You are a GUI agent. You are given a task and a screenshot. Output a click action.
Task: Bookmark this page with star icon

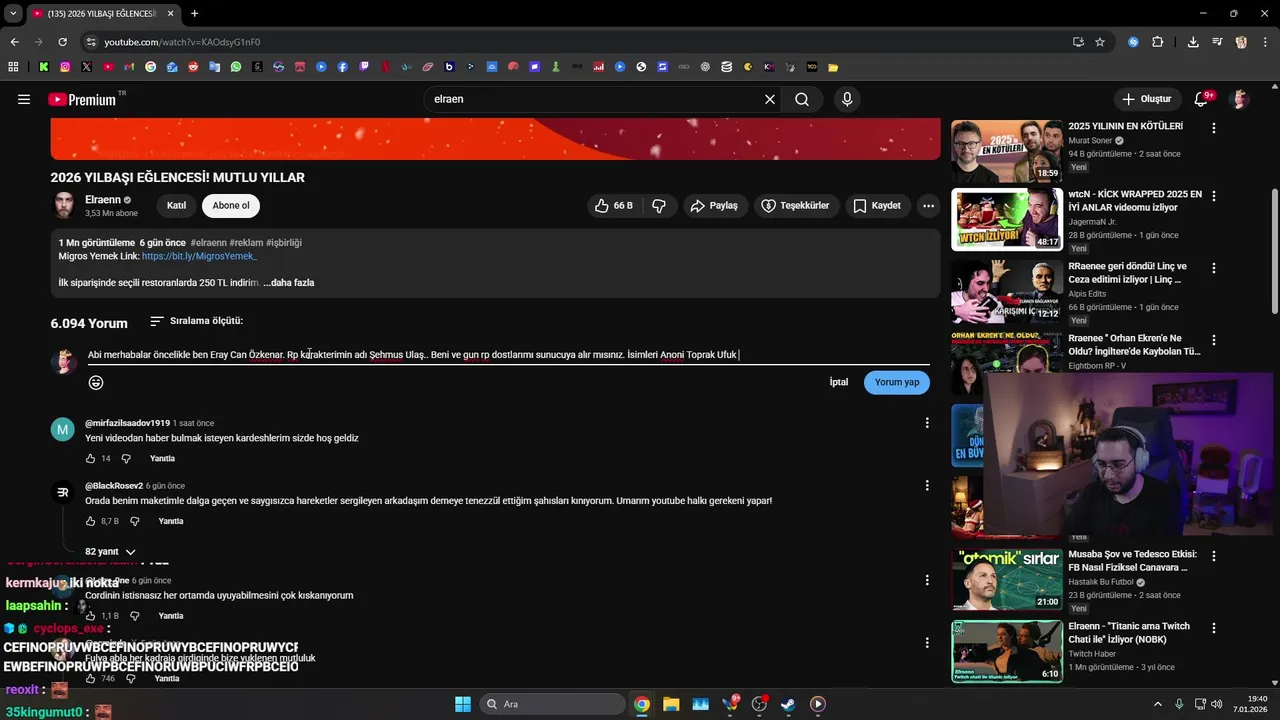[1100, 42]
